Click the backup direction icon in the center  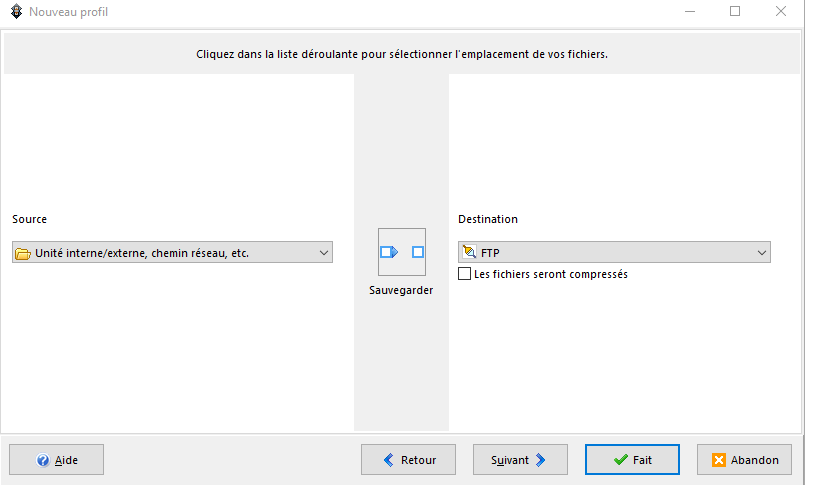[x=402, y=252]
